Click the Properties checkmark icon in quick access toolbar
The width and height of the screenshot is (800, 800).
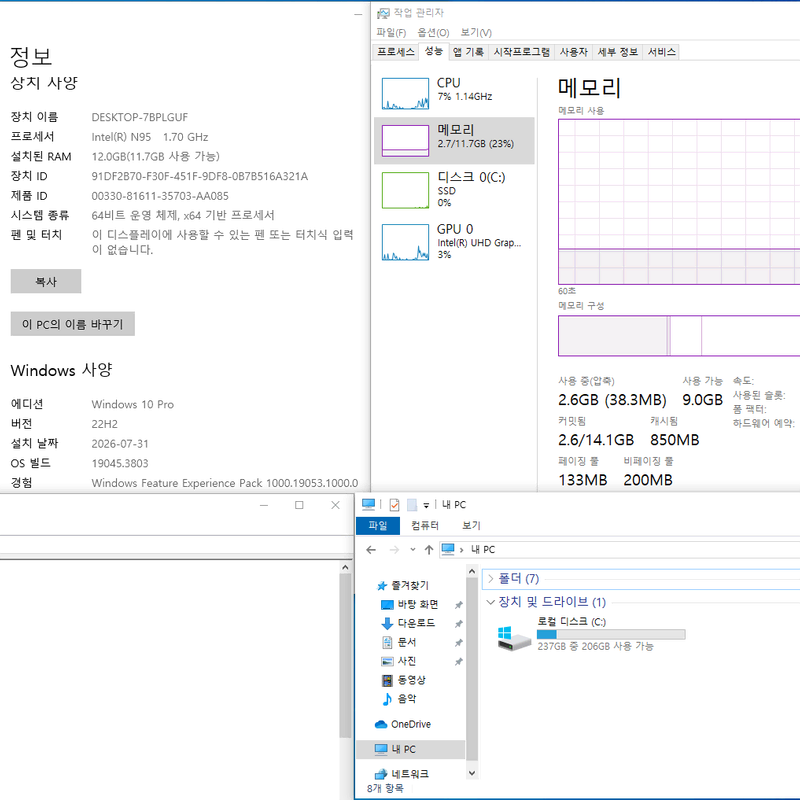(394, 505)
